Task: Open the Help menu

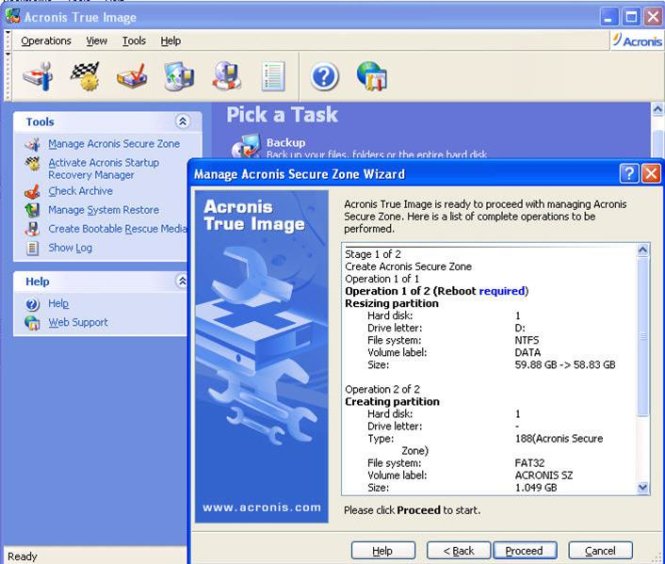Action: (x=170, y=41)
